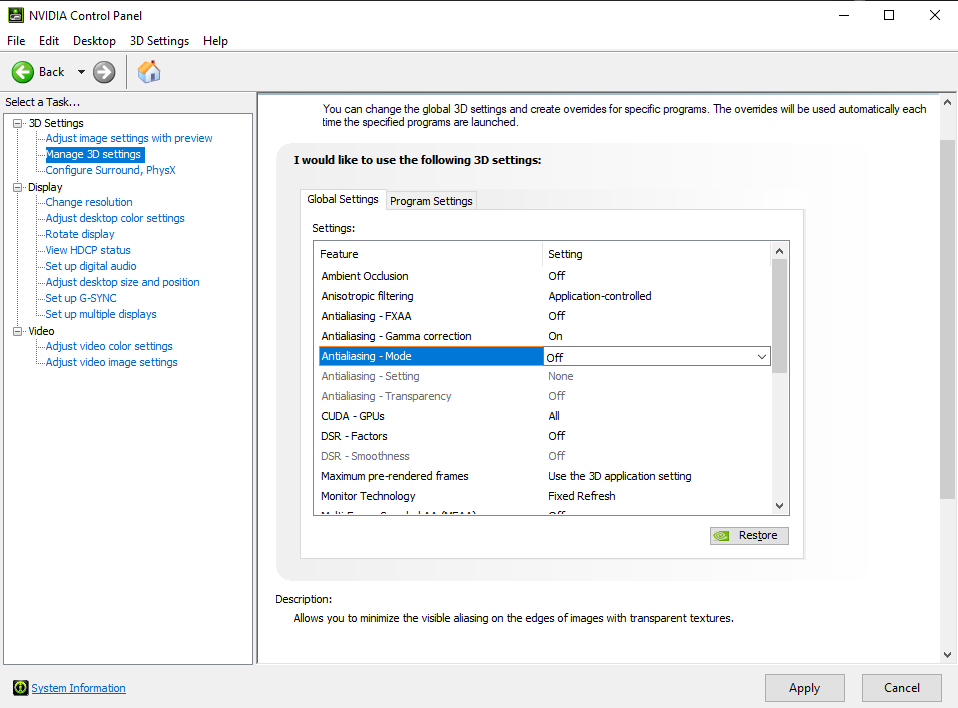Screen dimensions: 958x708
Task: Click the Application-controlled setting value
Action: 599,296
